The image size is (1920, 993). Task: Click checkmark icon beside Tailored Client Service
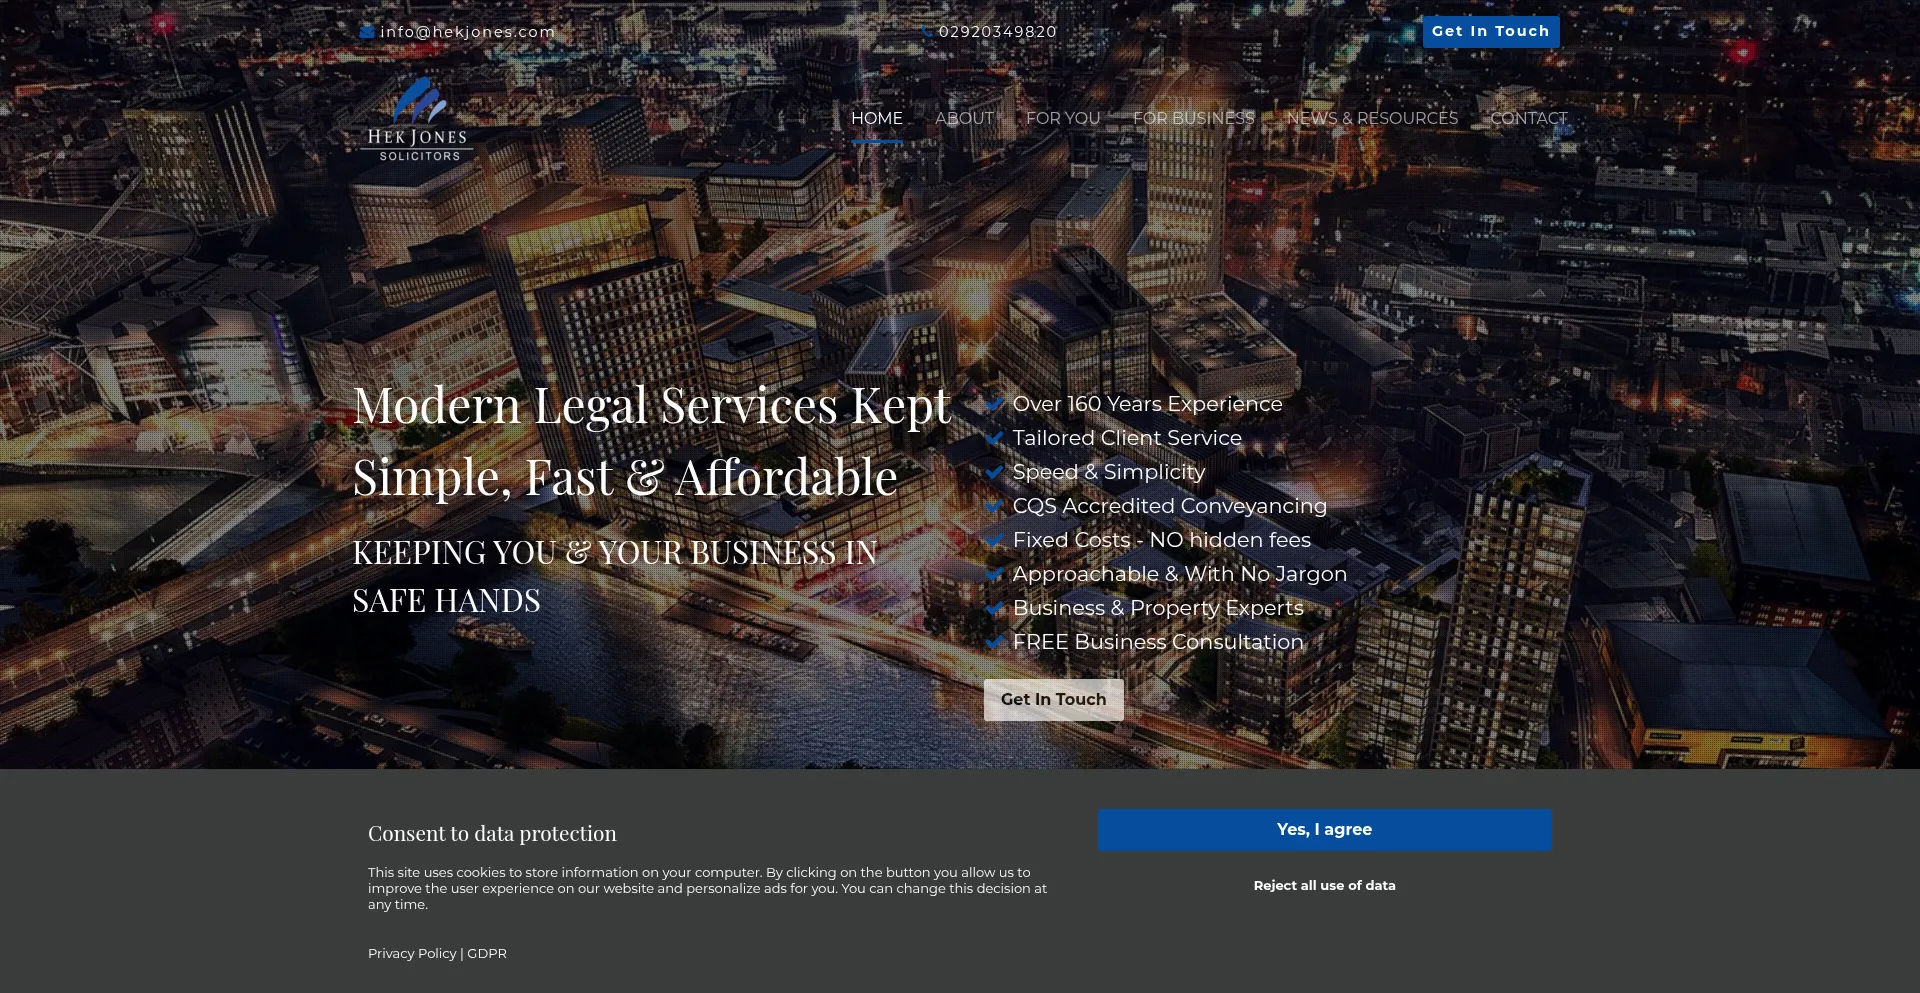coord(995,438)
